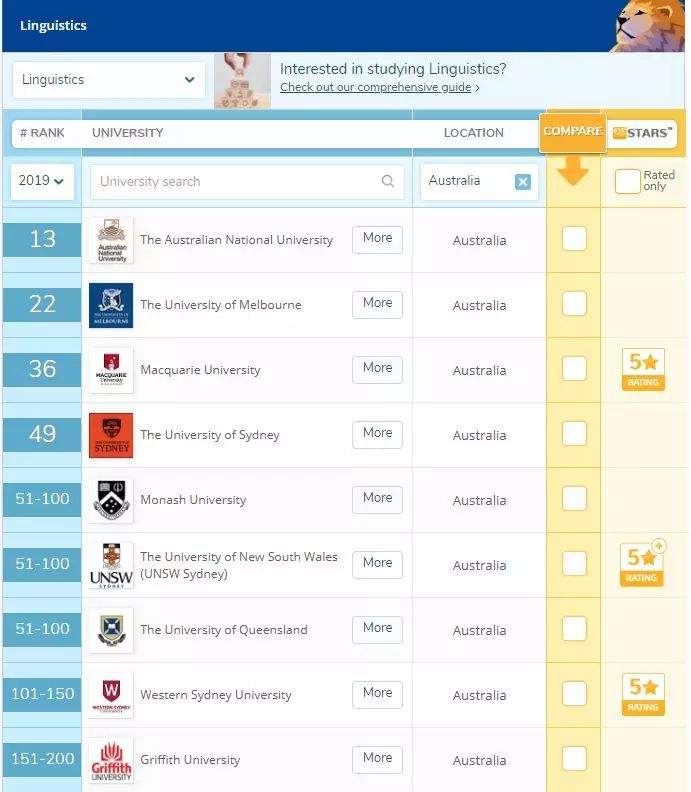This screenshot has width=691, height=792.
Task: Enable the Rated only checkbox
Action: (x=627, y=181)
